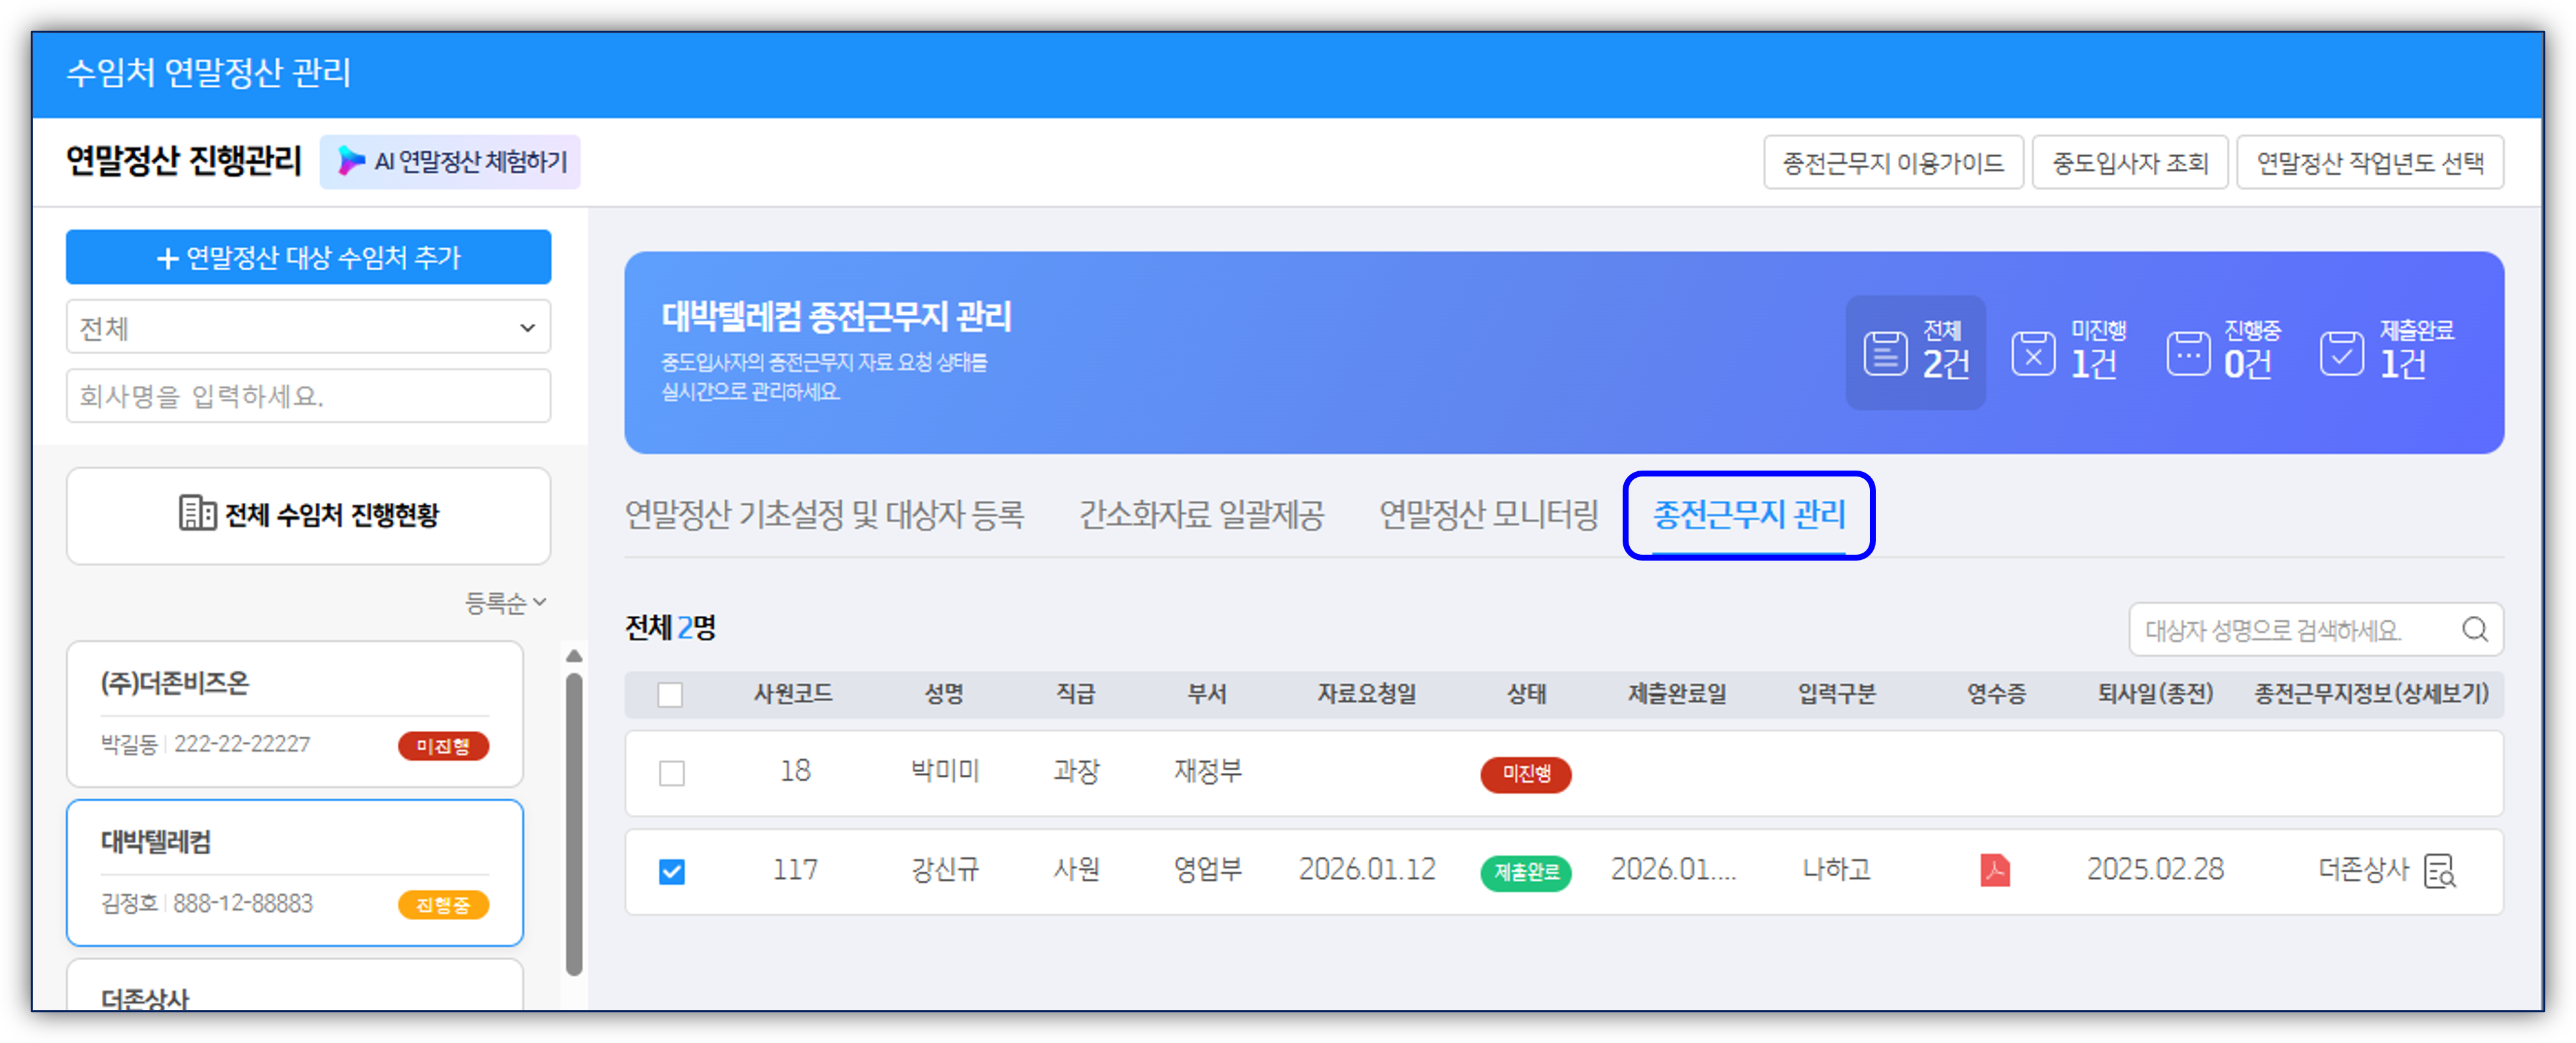Click the client list vertical scrollbar
Screen dimensions: 2576x1043
574,823
